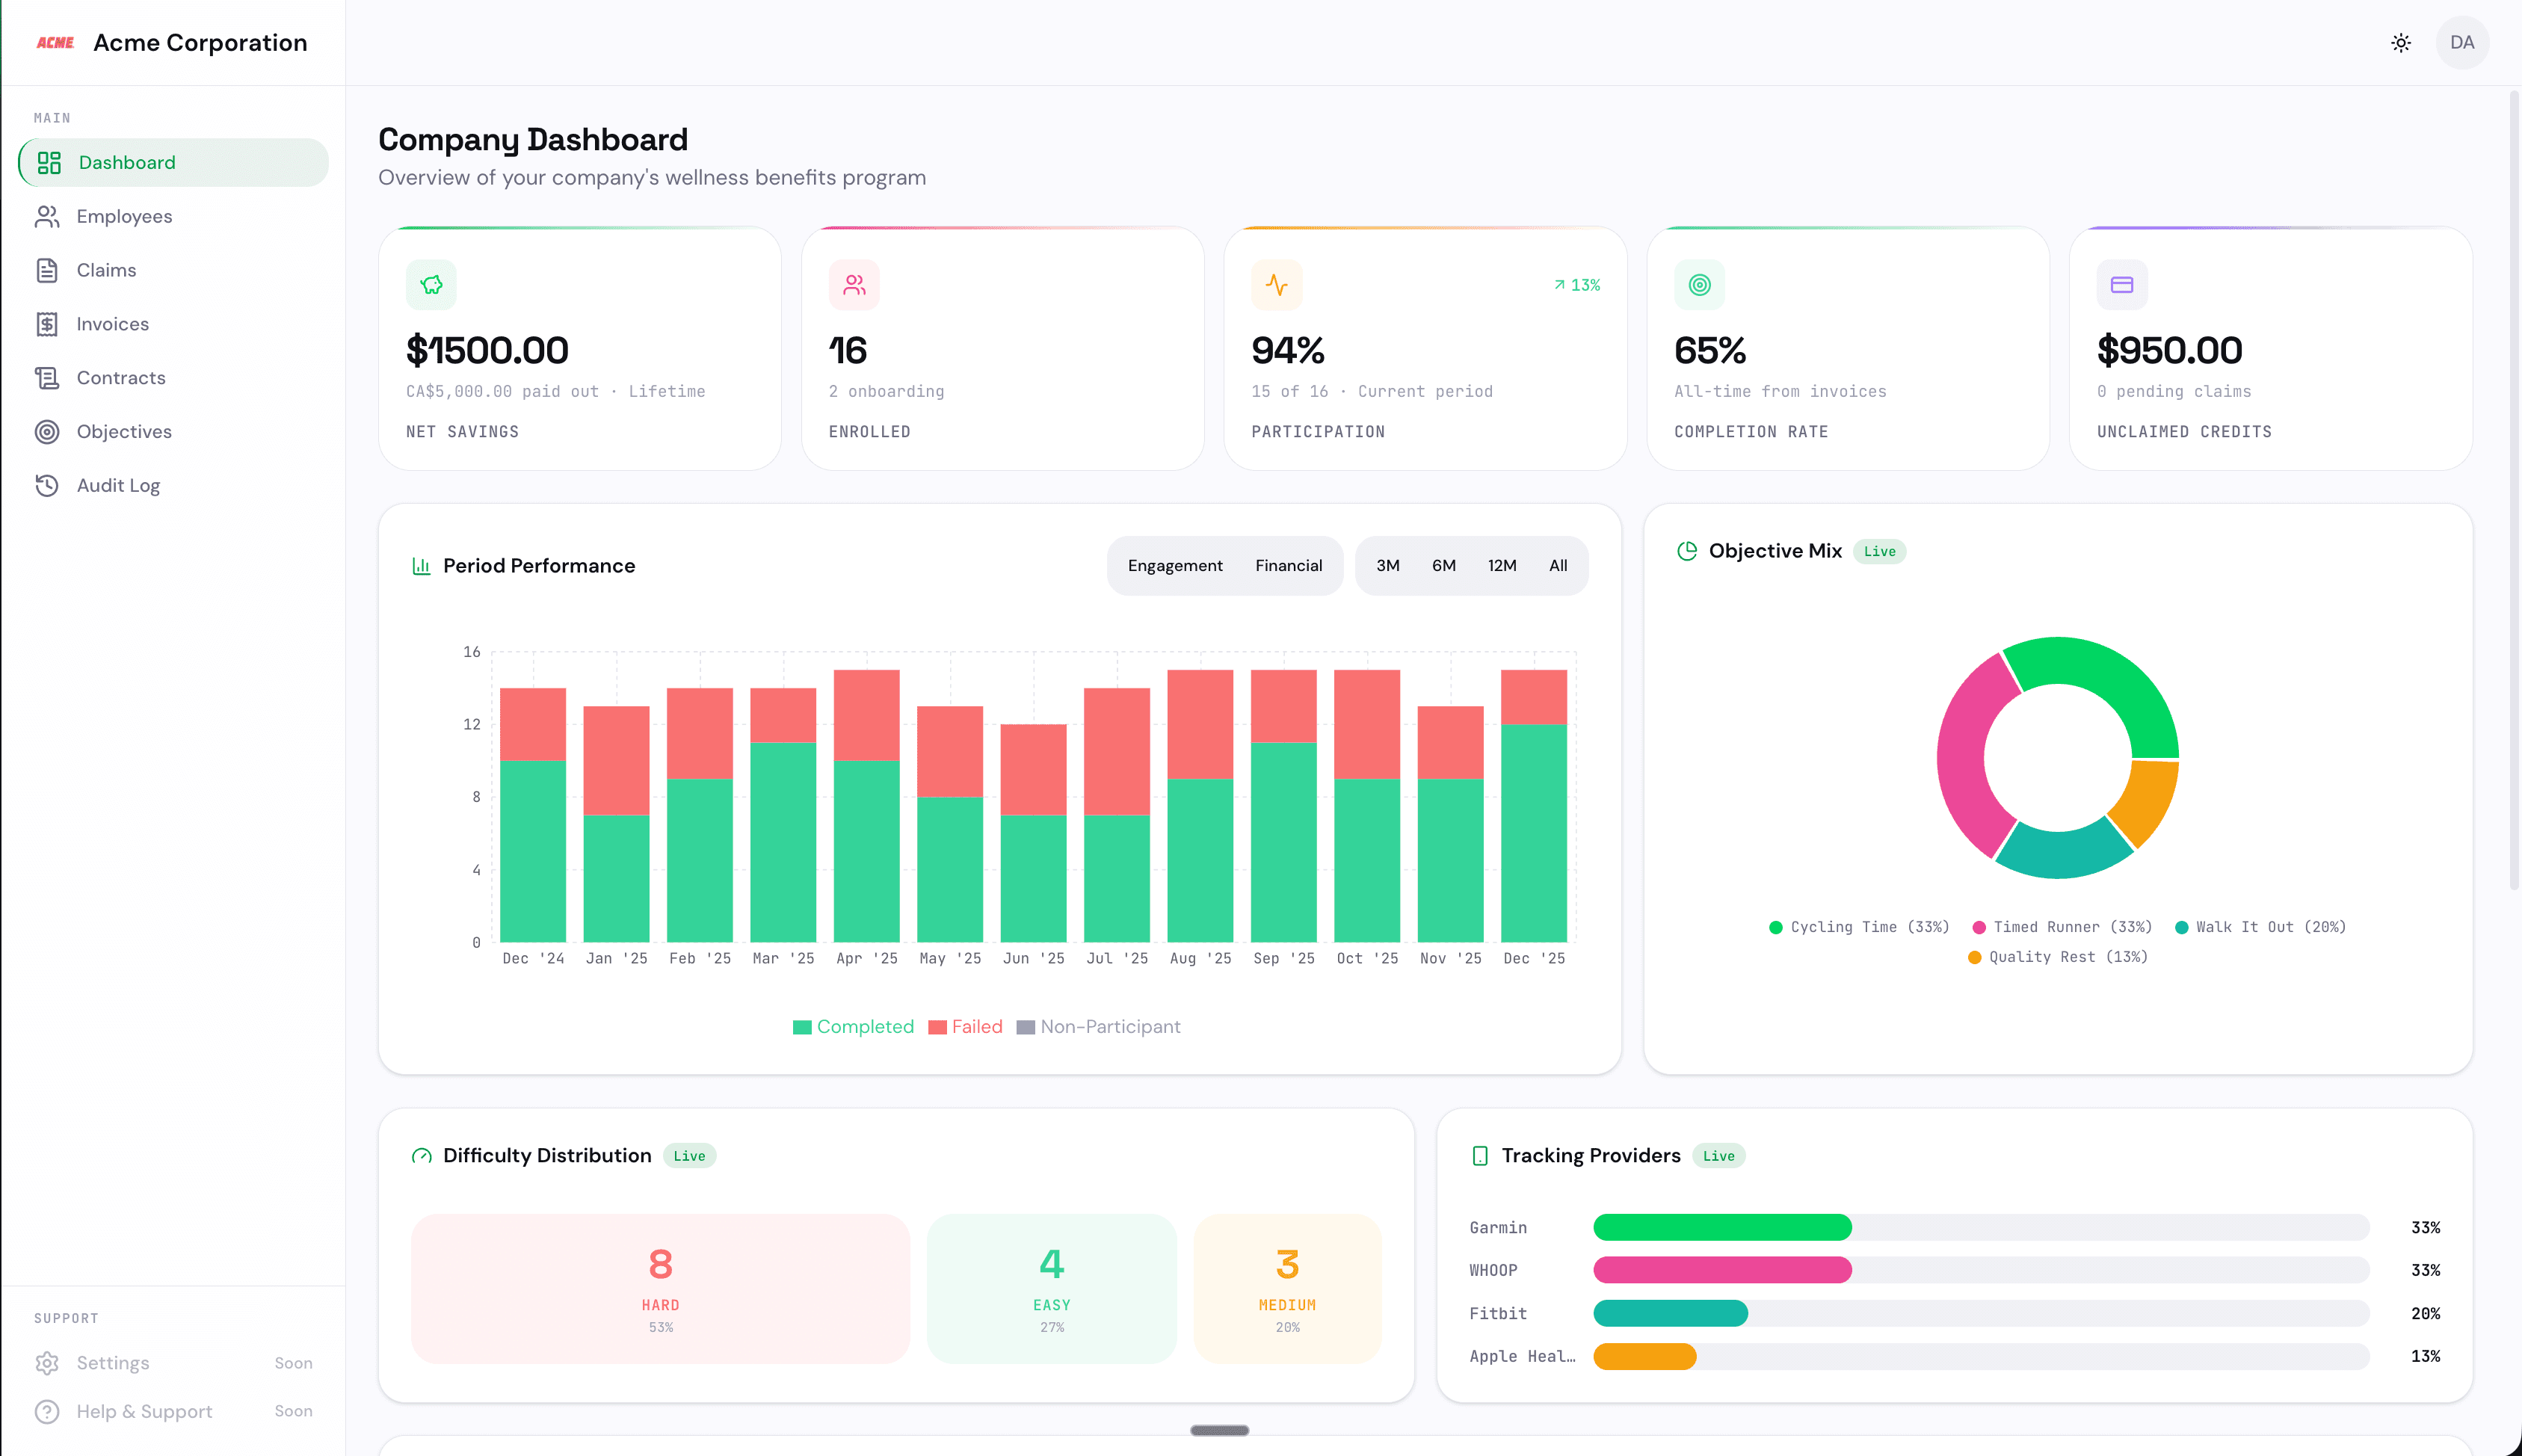Switch to the Financial tab
Viewport: 2522px width, 1456px height.
pos(1289,565)
